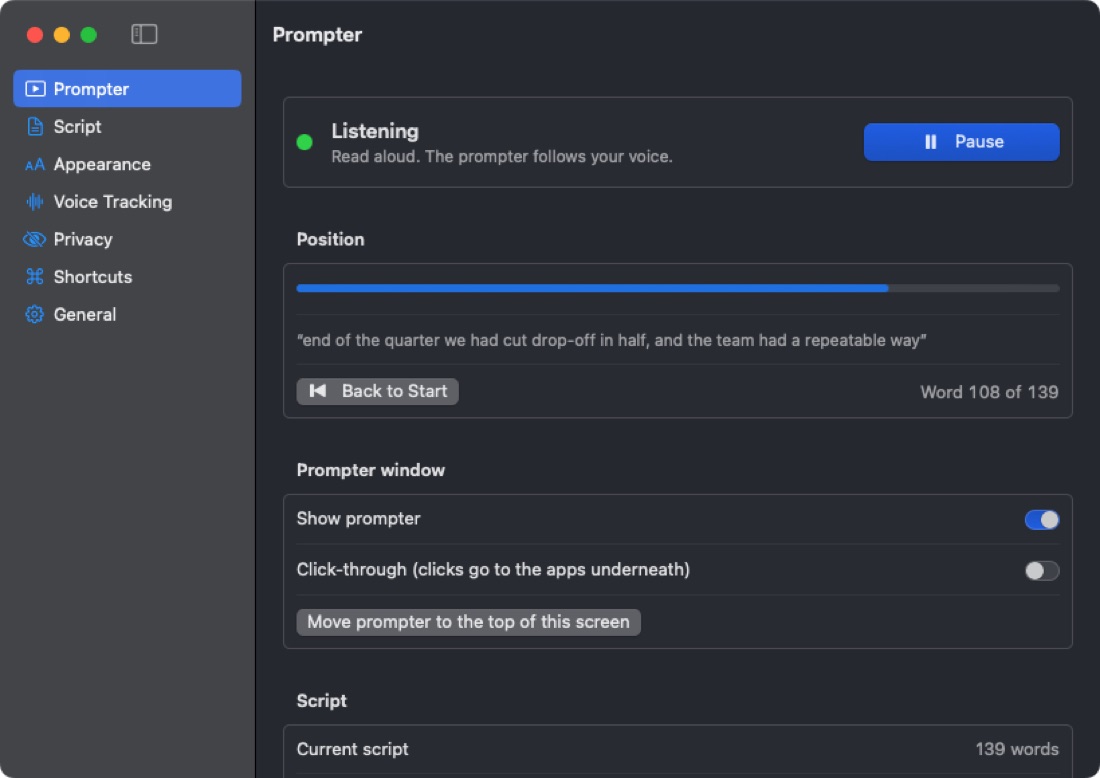Viewport: 1100px width, 778px height.
Task: Click the Script document icon
Action: (35, 127)
